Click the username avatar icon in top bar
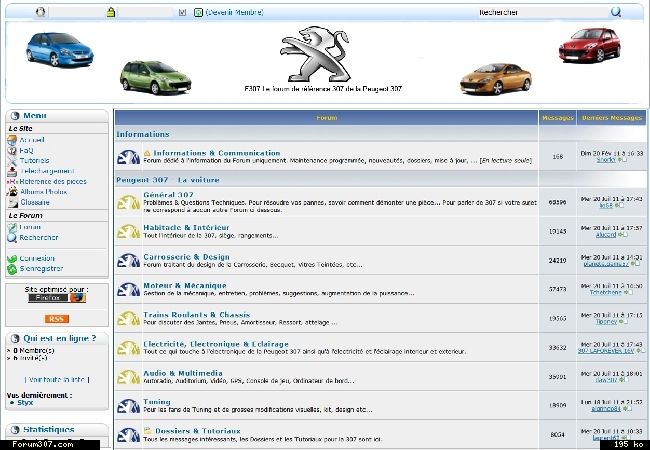This screenshot has height=450, width=650. [40, 12]
